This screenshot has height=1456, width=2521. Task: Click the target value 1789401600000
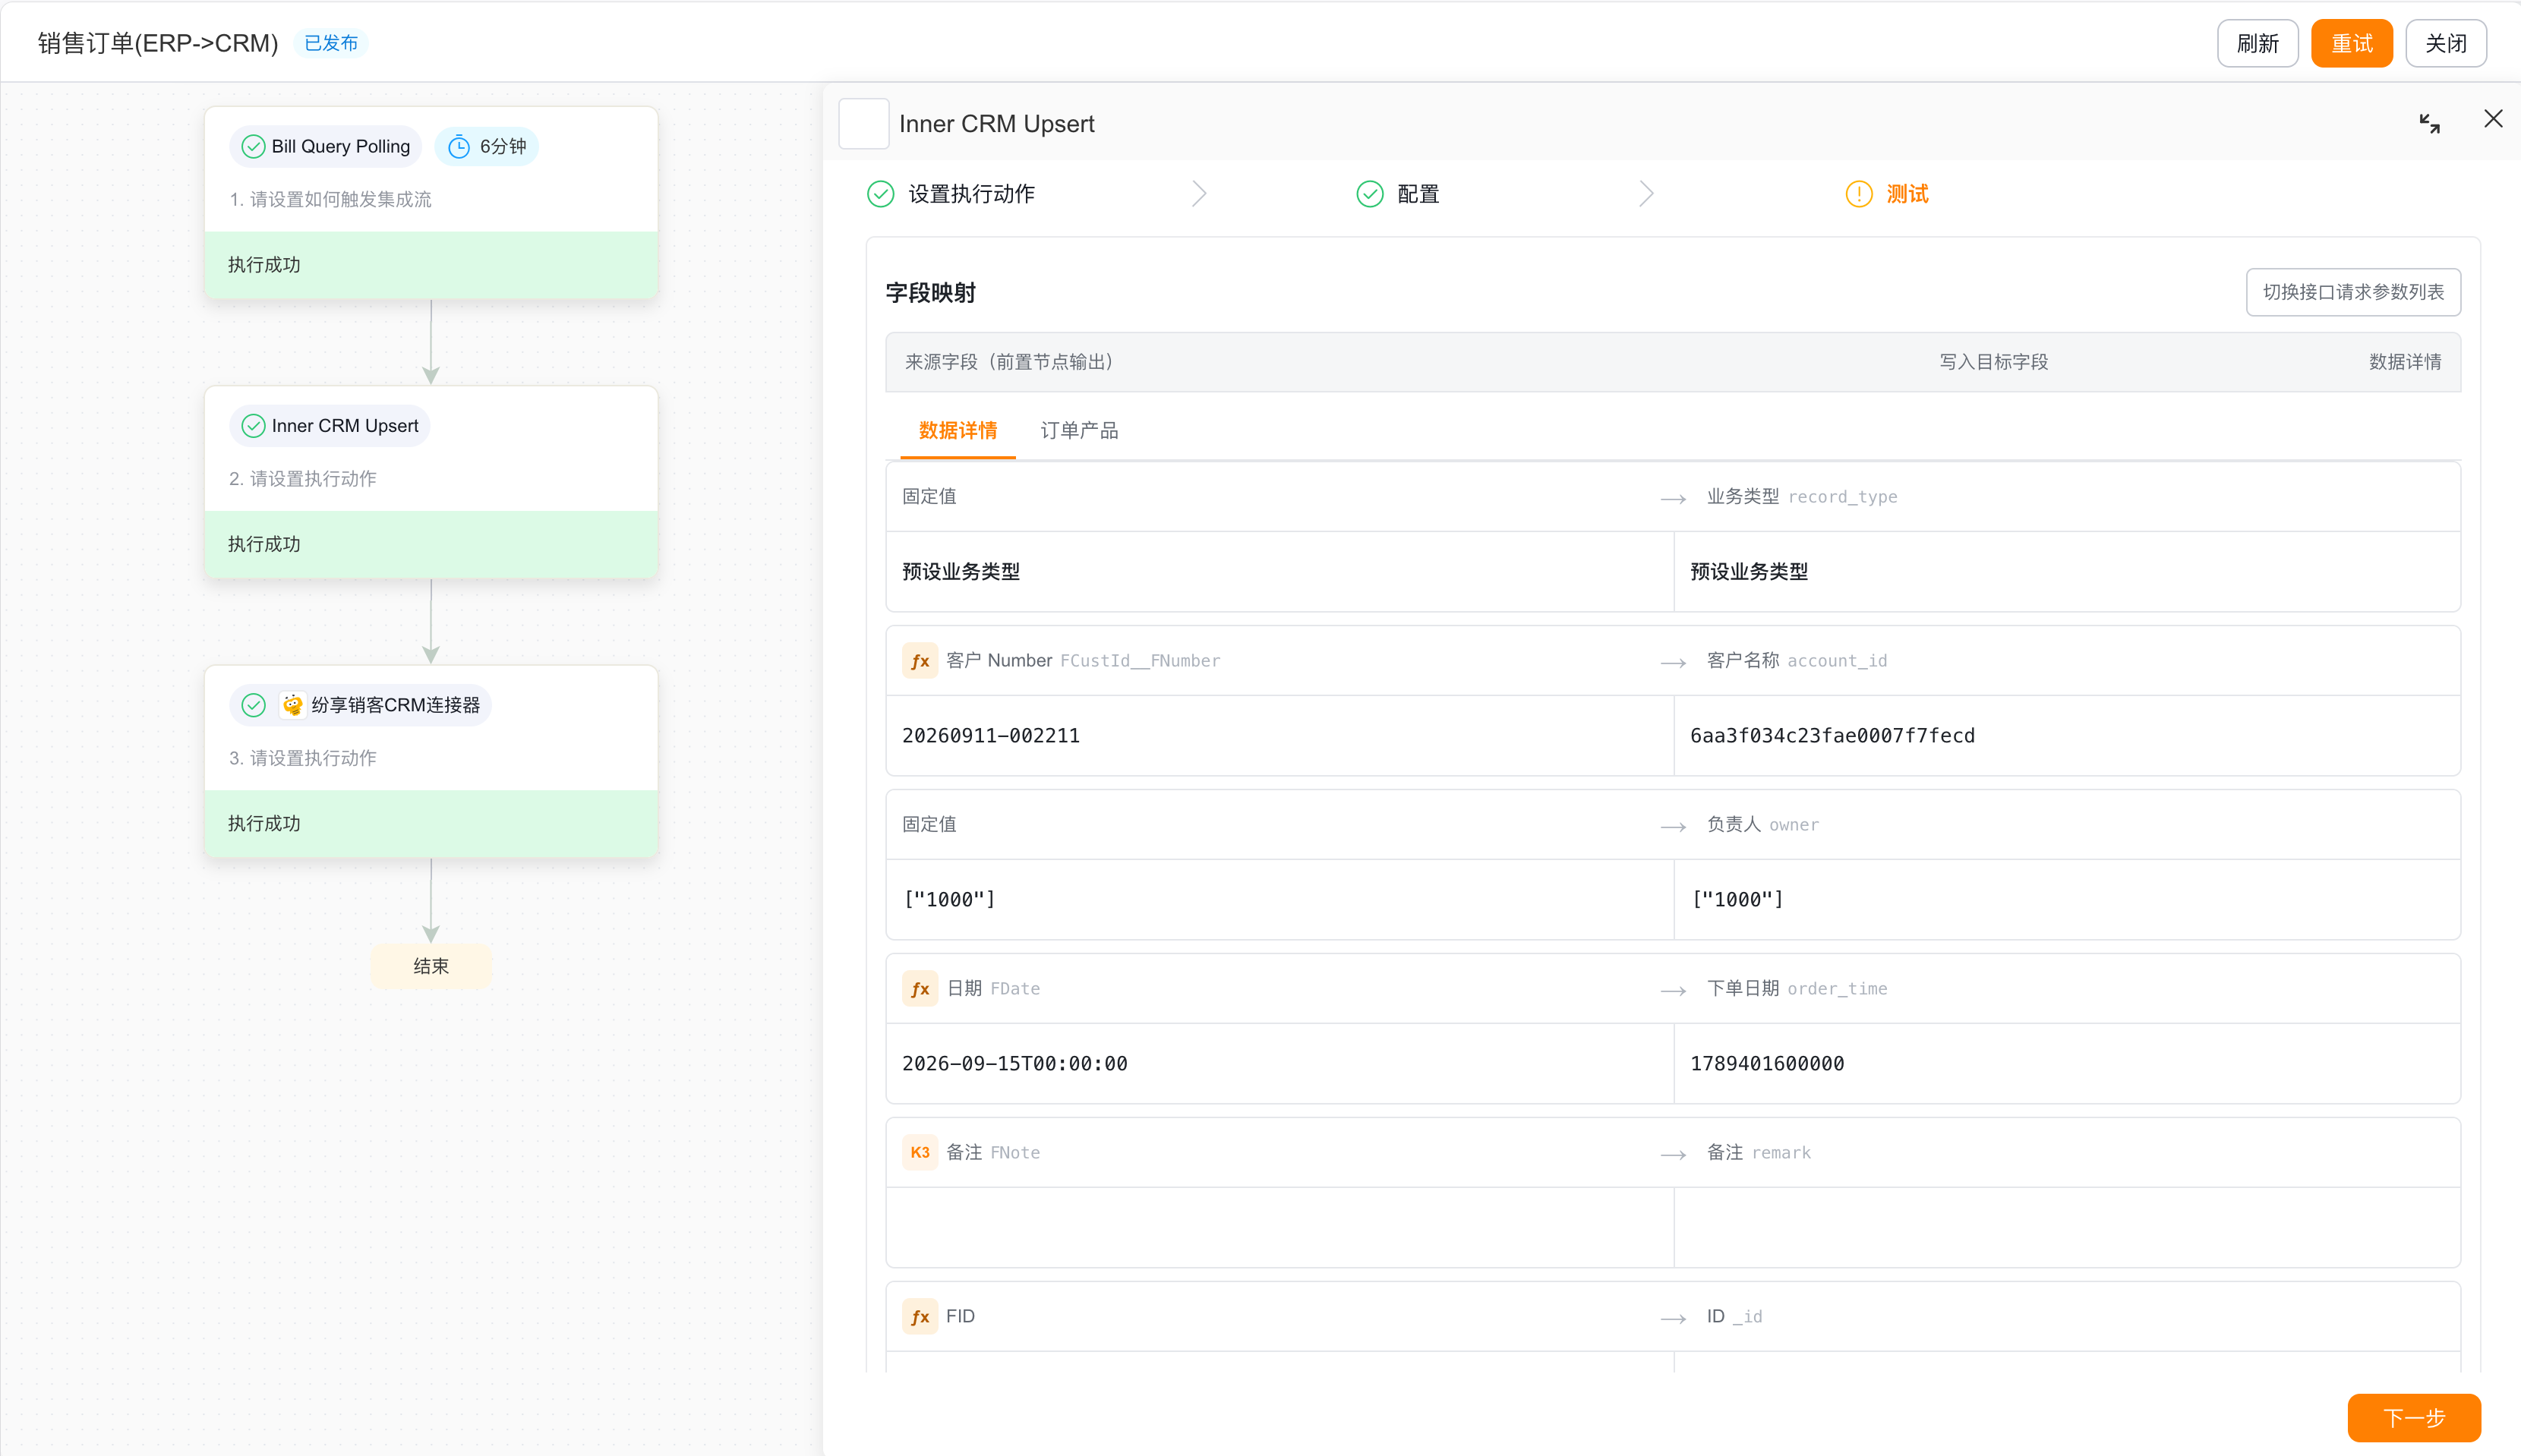point(1767,1064)
